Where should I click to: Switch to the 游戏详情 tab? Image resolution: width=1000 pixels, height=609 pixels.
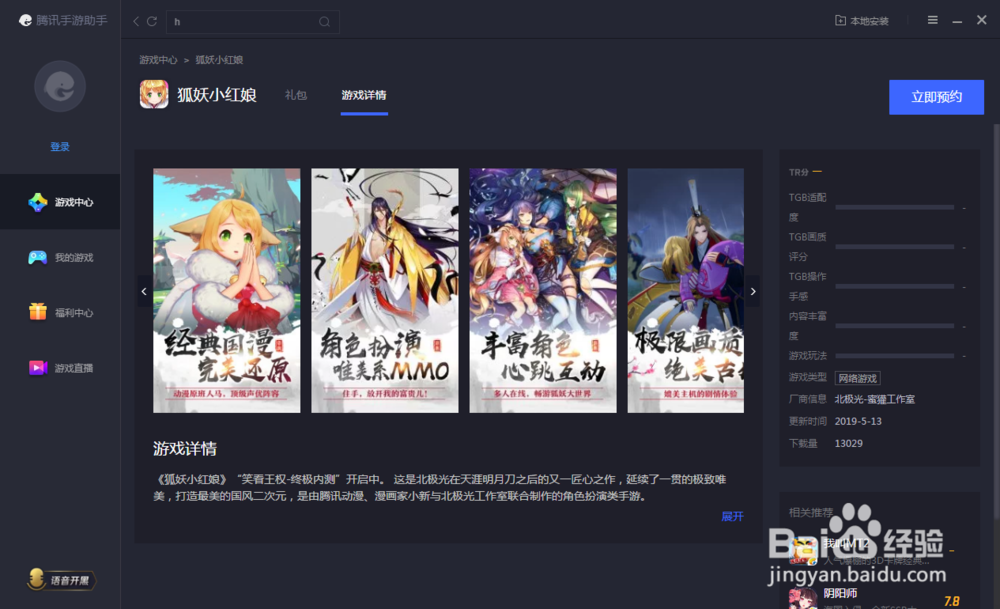tap(364, 95)
